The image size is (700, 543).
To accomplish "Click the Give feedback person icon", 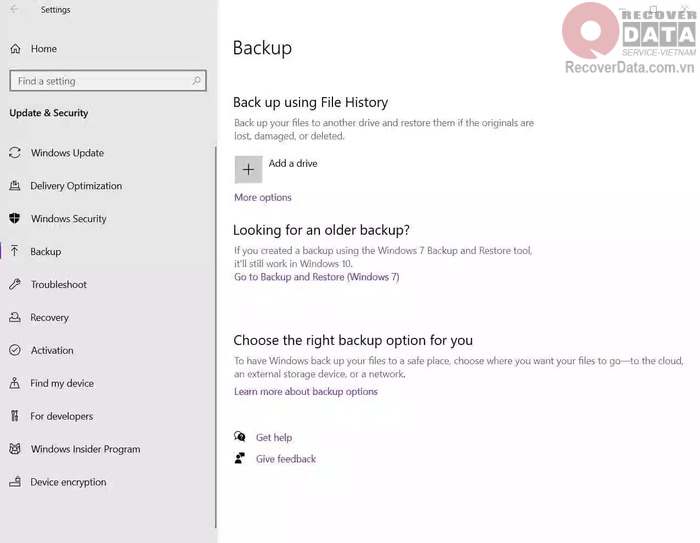I will 240,458.
